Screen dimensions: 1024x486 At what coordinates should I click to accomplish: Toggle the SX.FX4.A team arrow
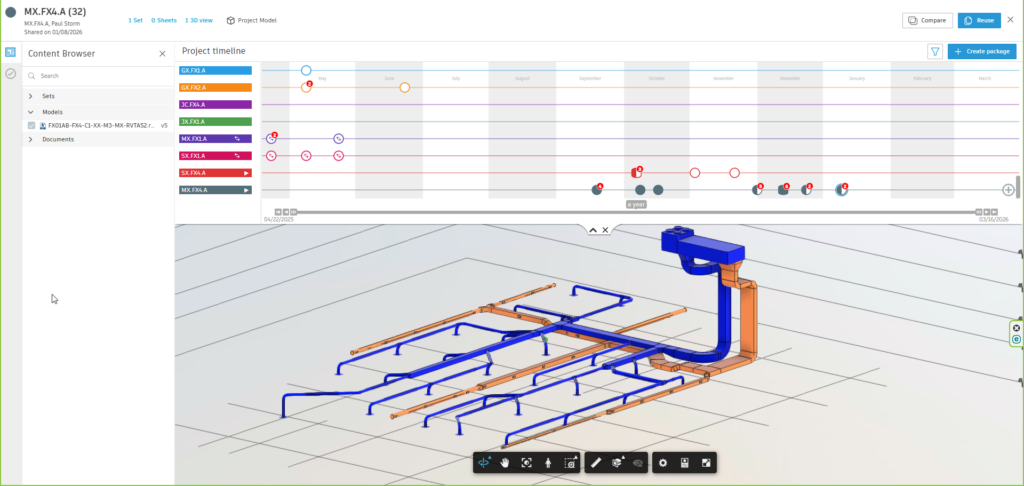246,173
